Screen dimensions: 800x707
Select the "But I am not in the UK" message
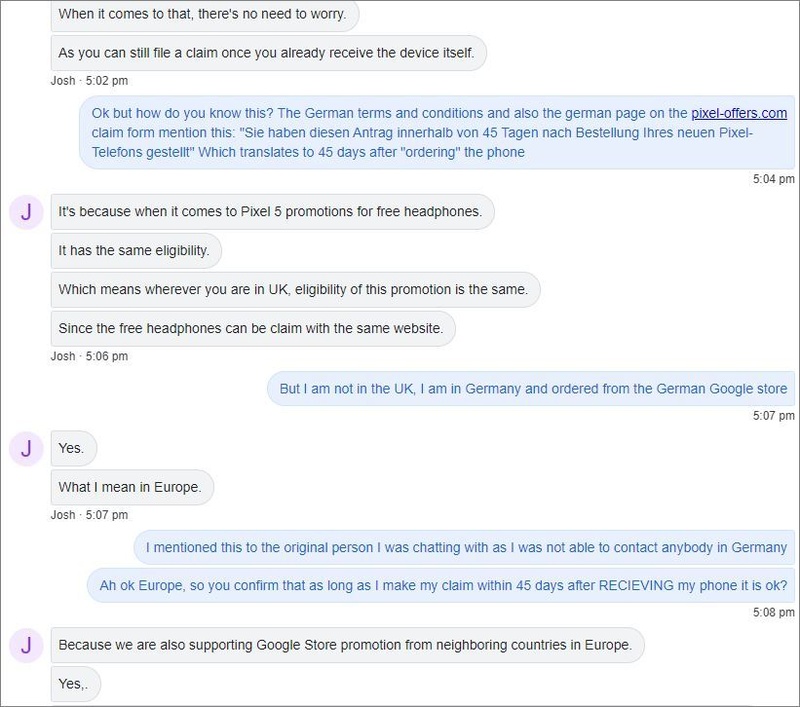tap(532, 388)
